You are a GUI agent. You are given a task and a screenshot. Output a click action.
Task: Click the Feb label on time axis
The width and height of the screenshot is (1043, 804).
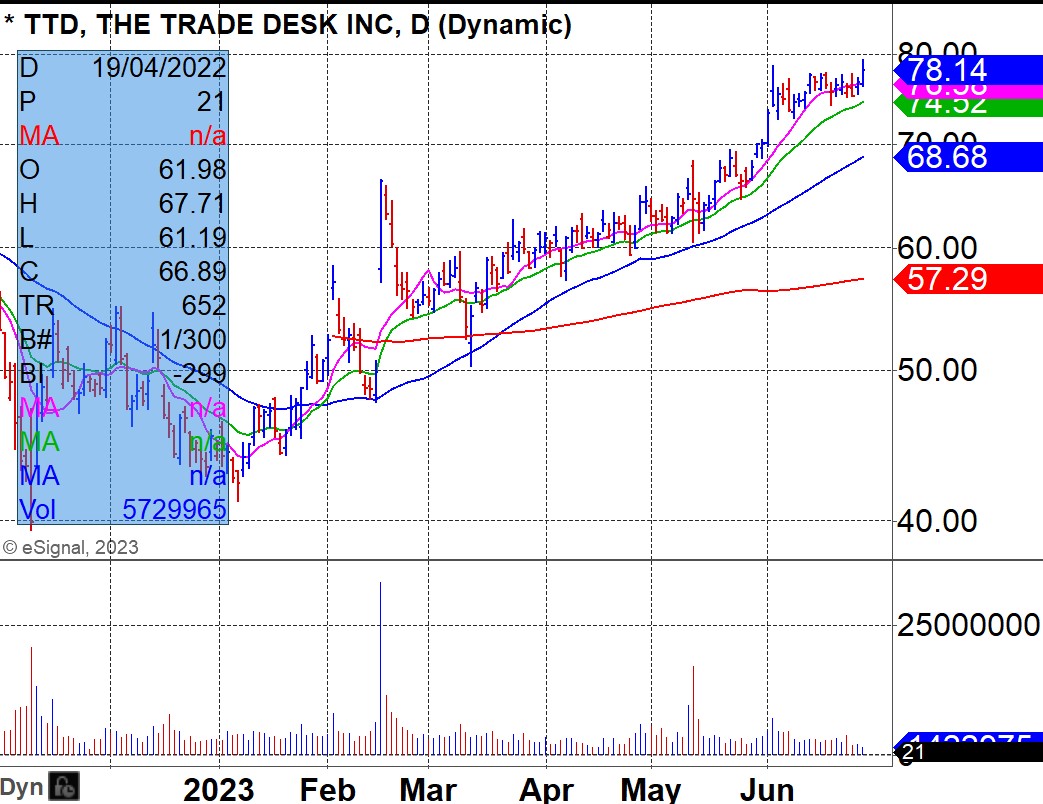tap(327, 790)
